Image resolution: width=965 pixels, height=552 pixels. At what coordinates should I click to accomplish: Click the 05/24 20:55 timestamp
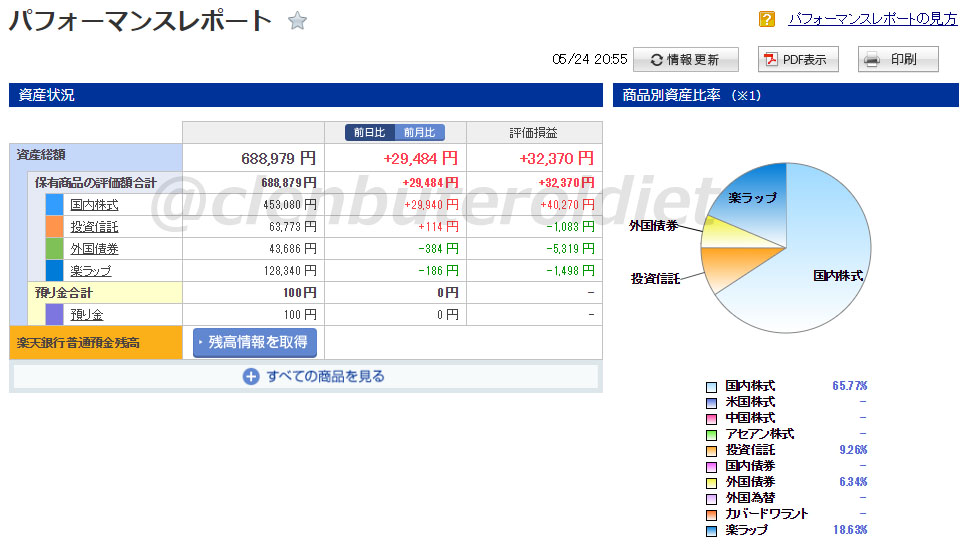click(590, 59)
